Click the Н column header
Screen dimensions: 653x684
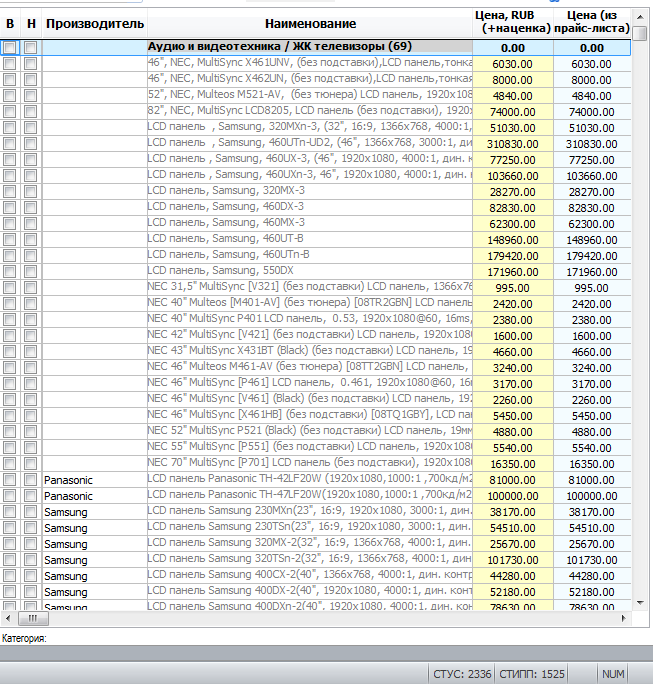point(31,24)
